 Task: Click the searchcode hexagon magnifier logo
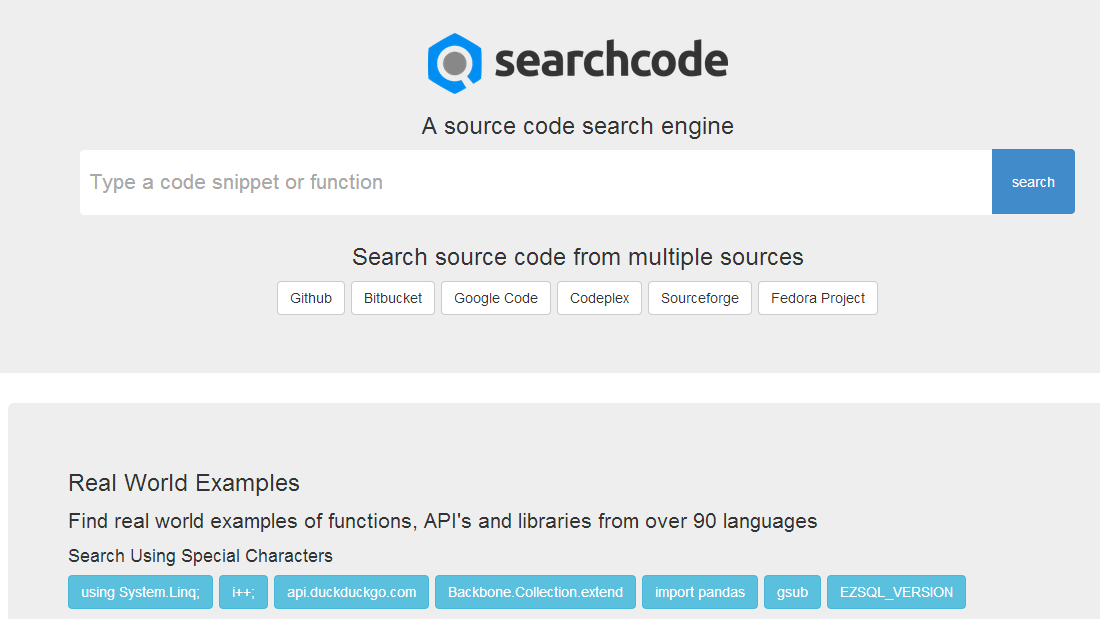(x=455, y=63)
